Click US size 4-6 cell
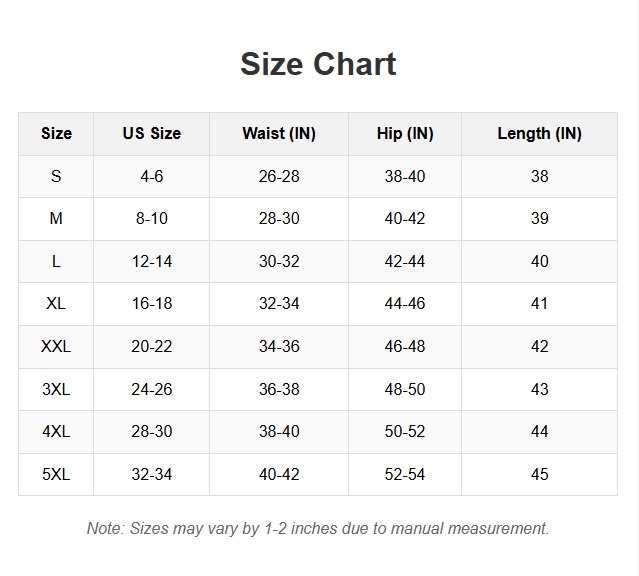The image size is (639, 576). point(152,176)
